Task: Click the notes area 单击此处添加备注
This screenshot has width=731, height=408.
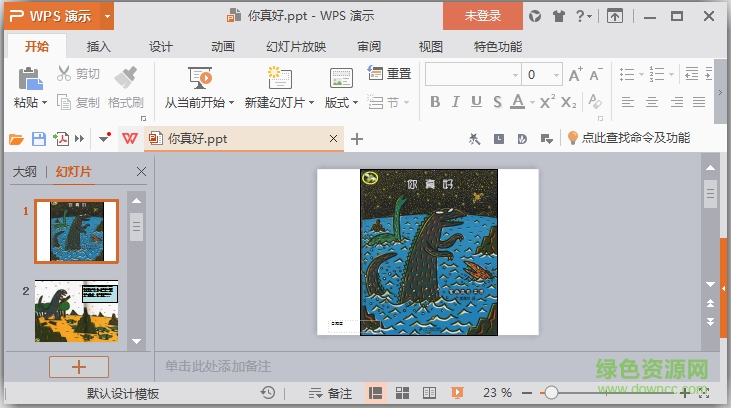Action: click(x=218, y=367)
